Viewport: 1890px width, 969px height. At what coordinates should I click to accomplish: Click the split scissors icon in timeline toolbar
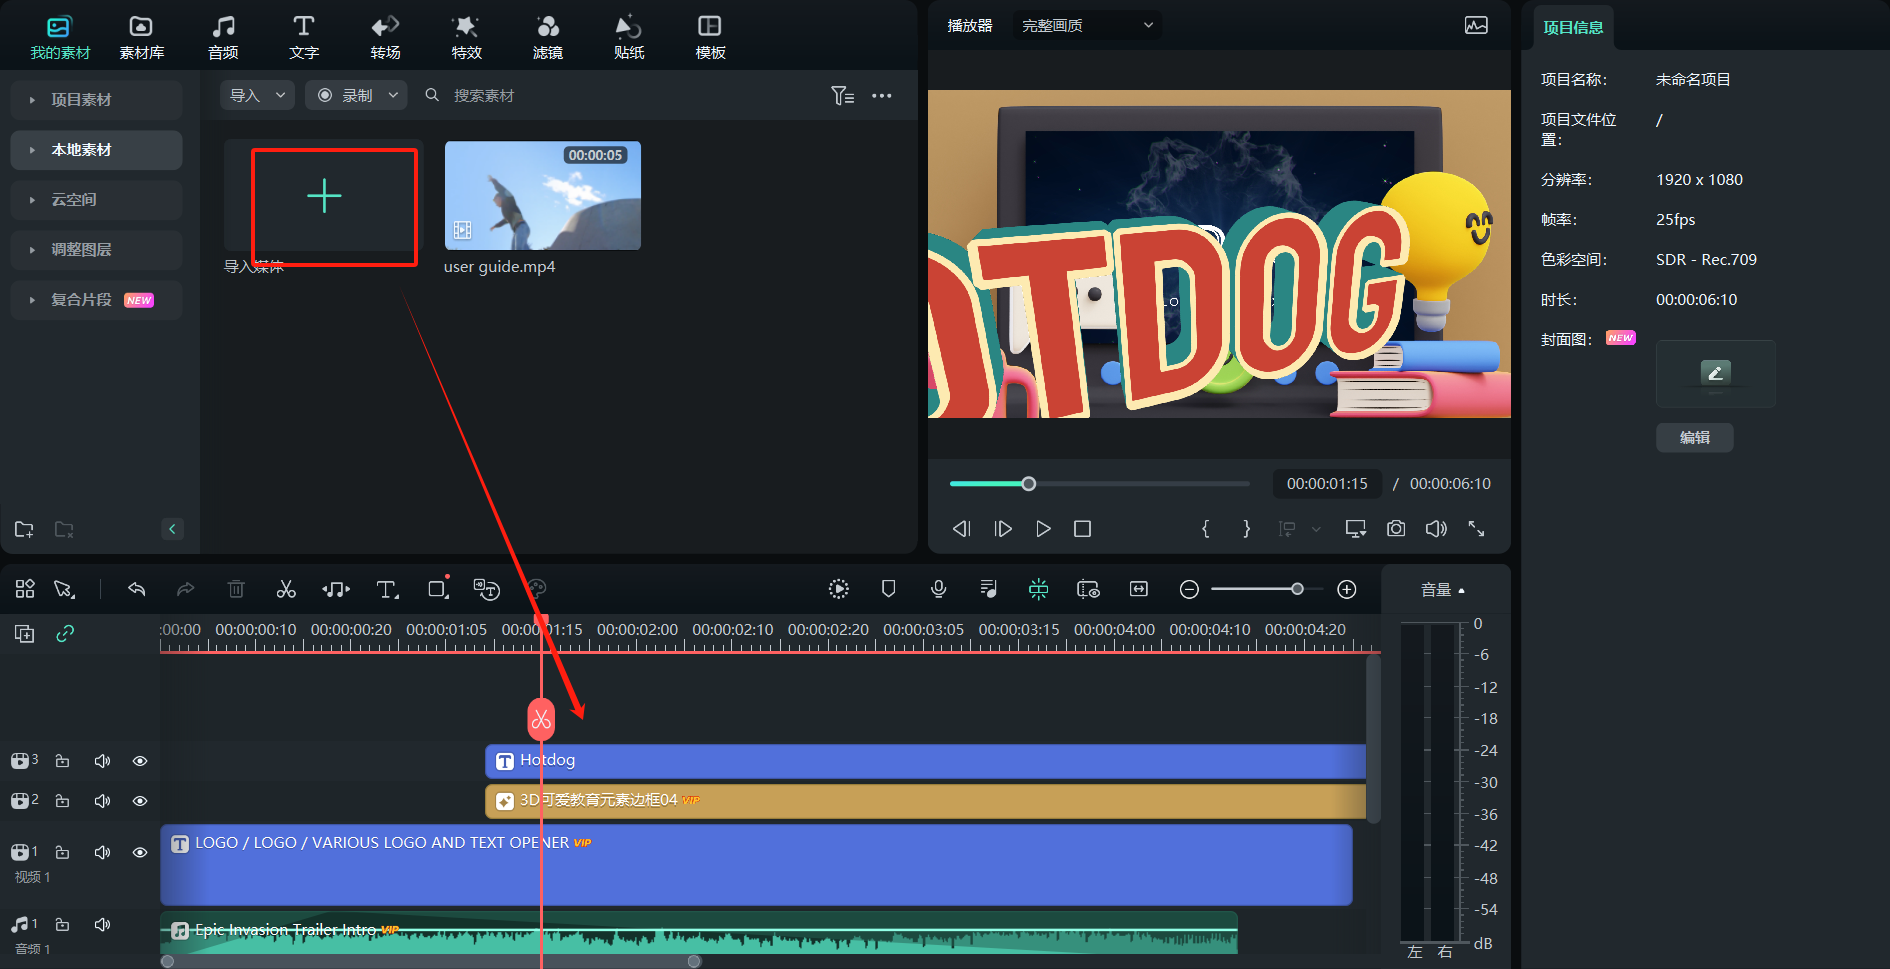click(286, 589)
